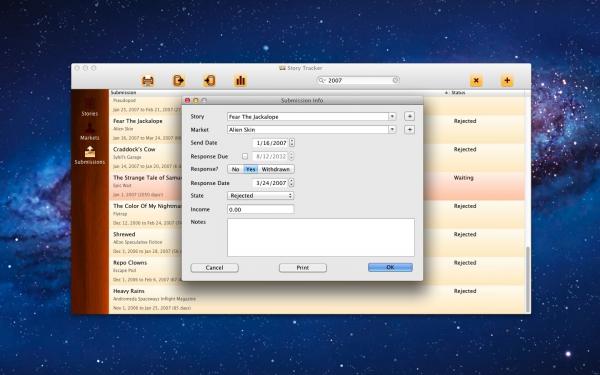Open the Markets section in the sidebar
Image resolution: width=600 pixels, height=375 pixels.
90,132
